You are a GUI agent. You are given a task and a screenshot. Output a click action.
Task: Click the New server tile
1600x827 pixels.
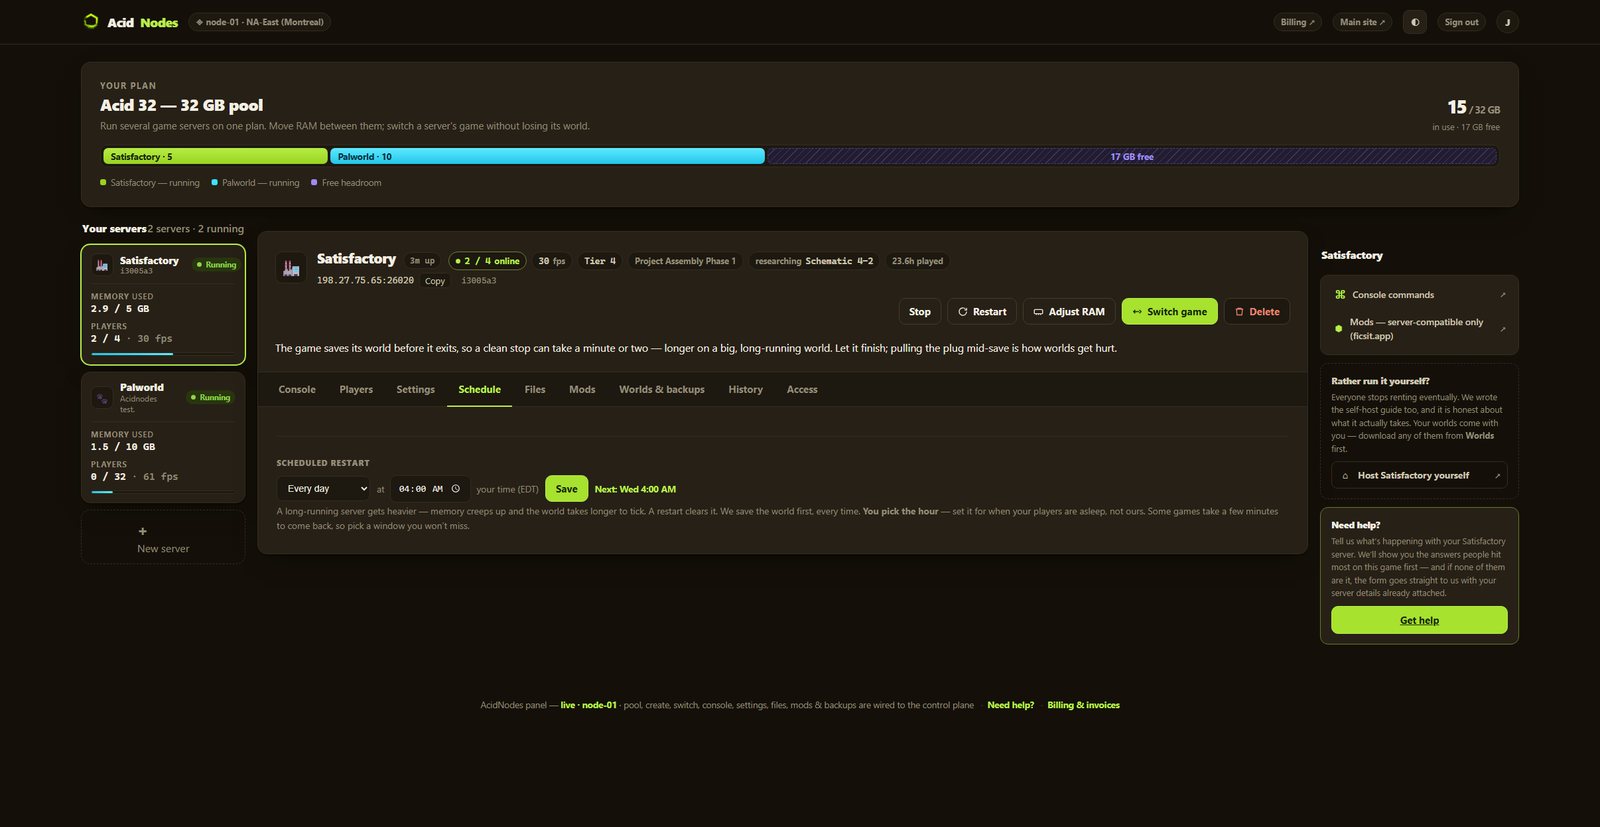pos(163,538)
